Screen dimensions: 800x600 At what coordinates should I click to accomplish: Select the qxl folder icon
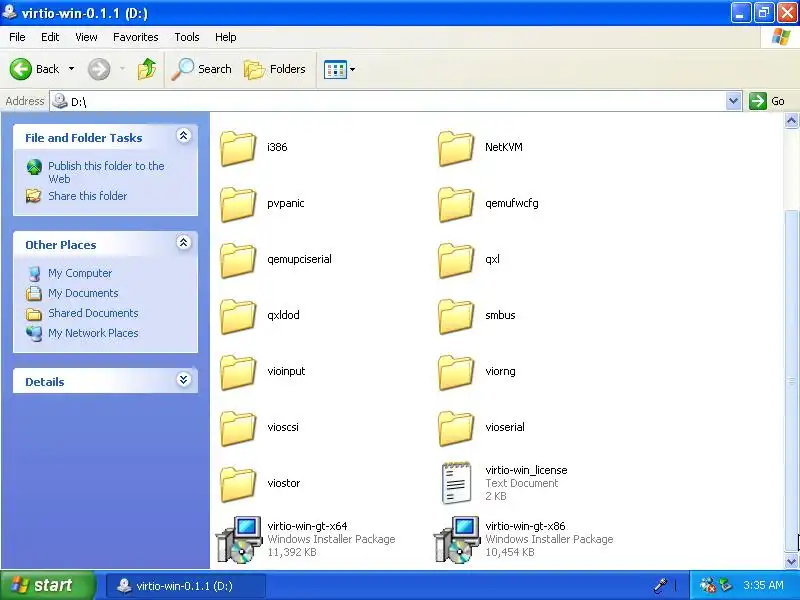tap(456, 260)
